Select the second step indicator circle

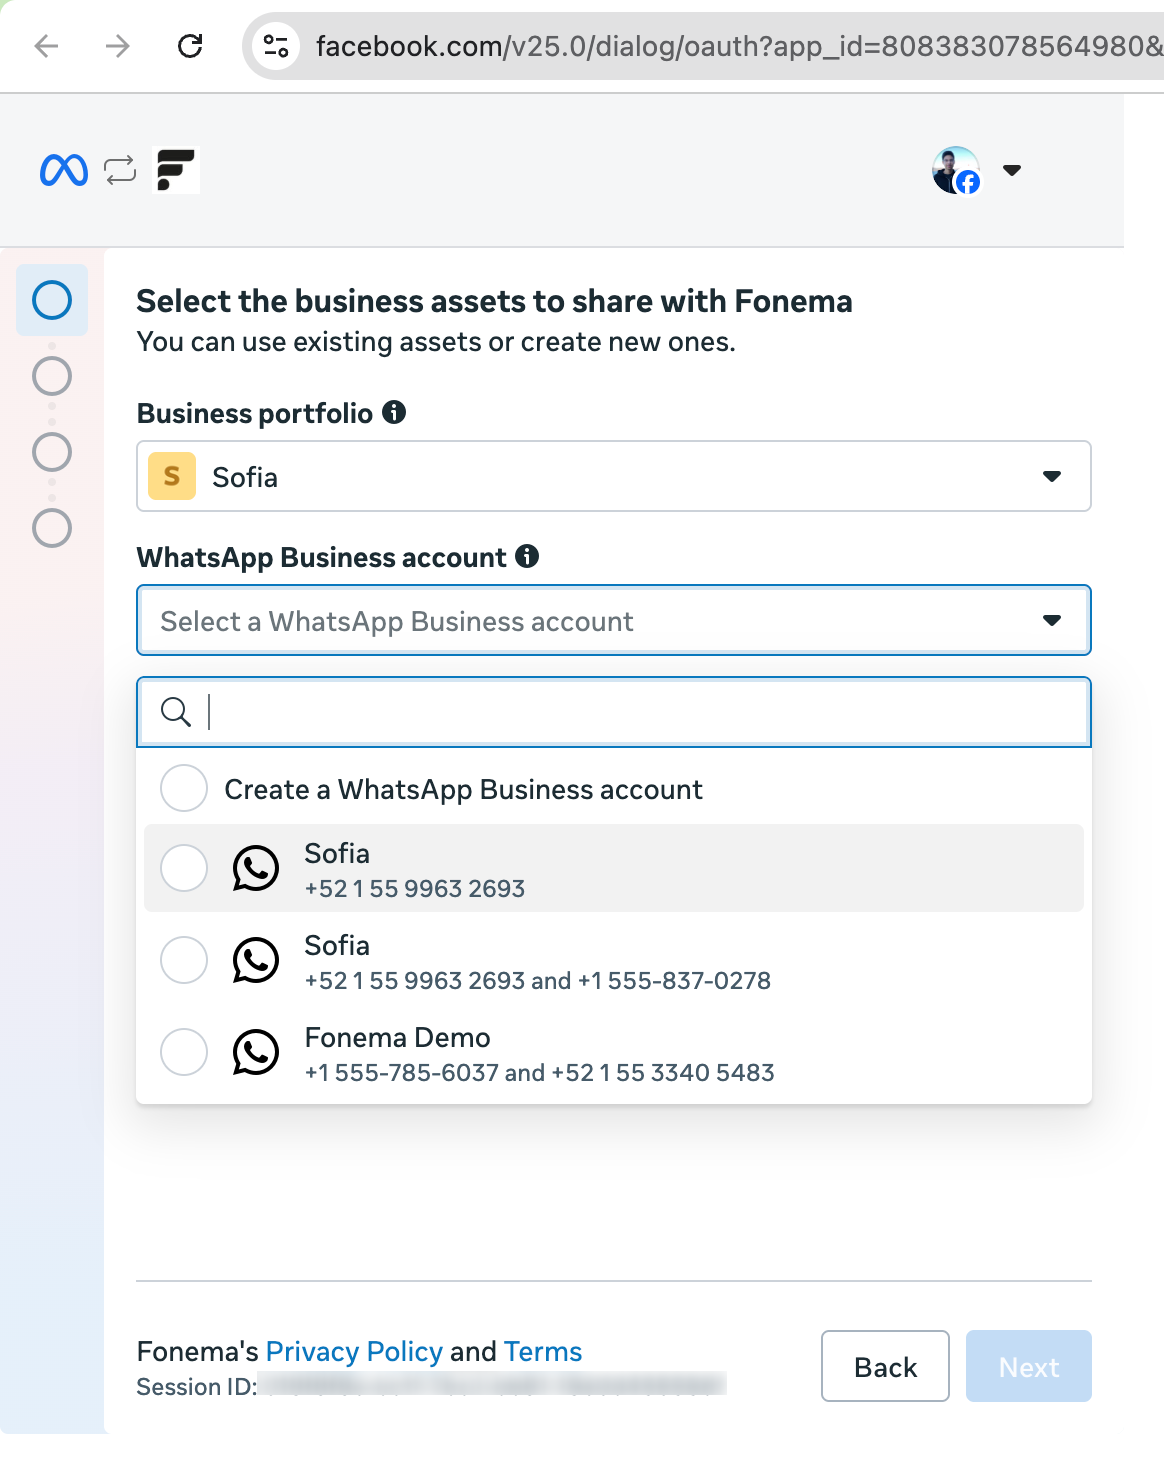coord(52,376)
